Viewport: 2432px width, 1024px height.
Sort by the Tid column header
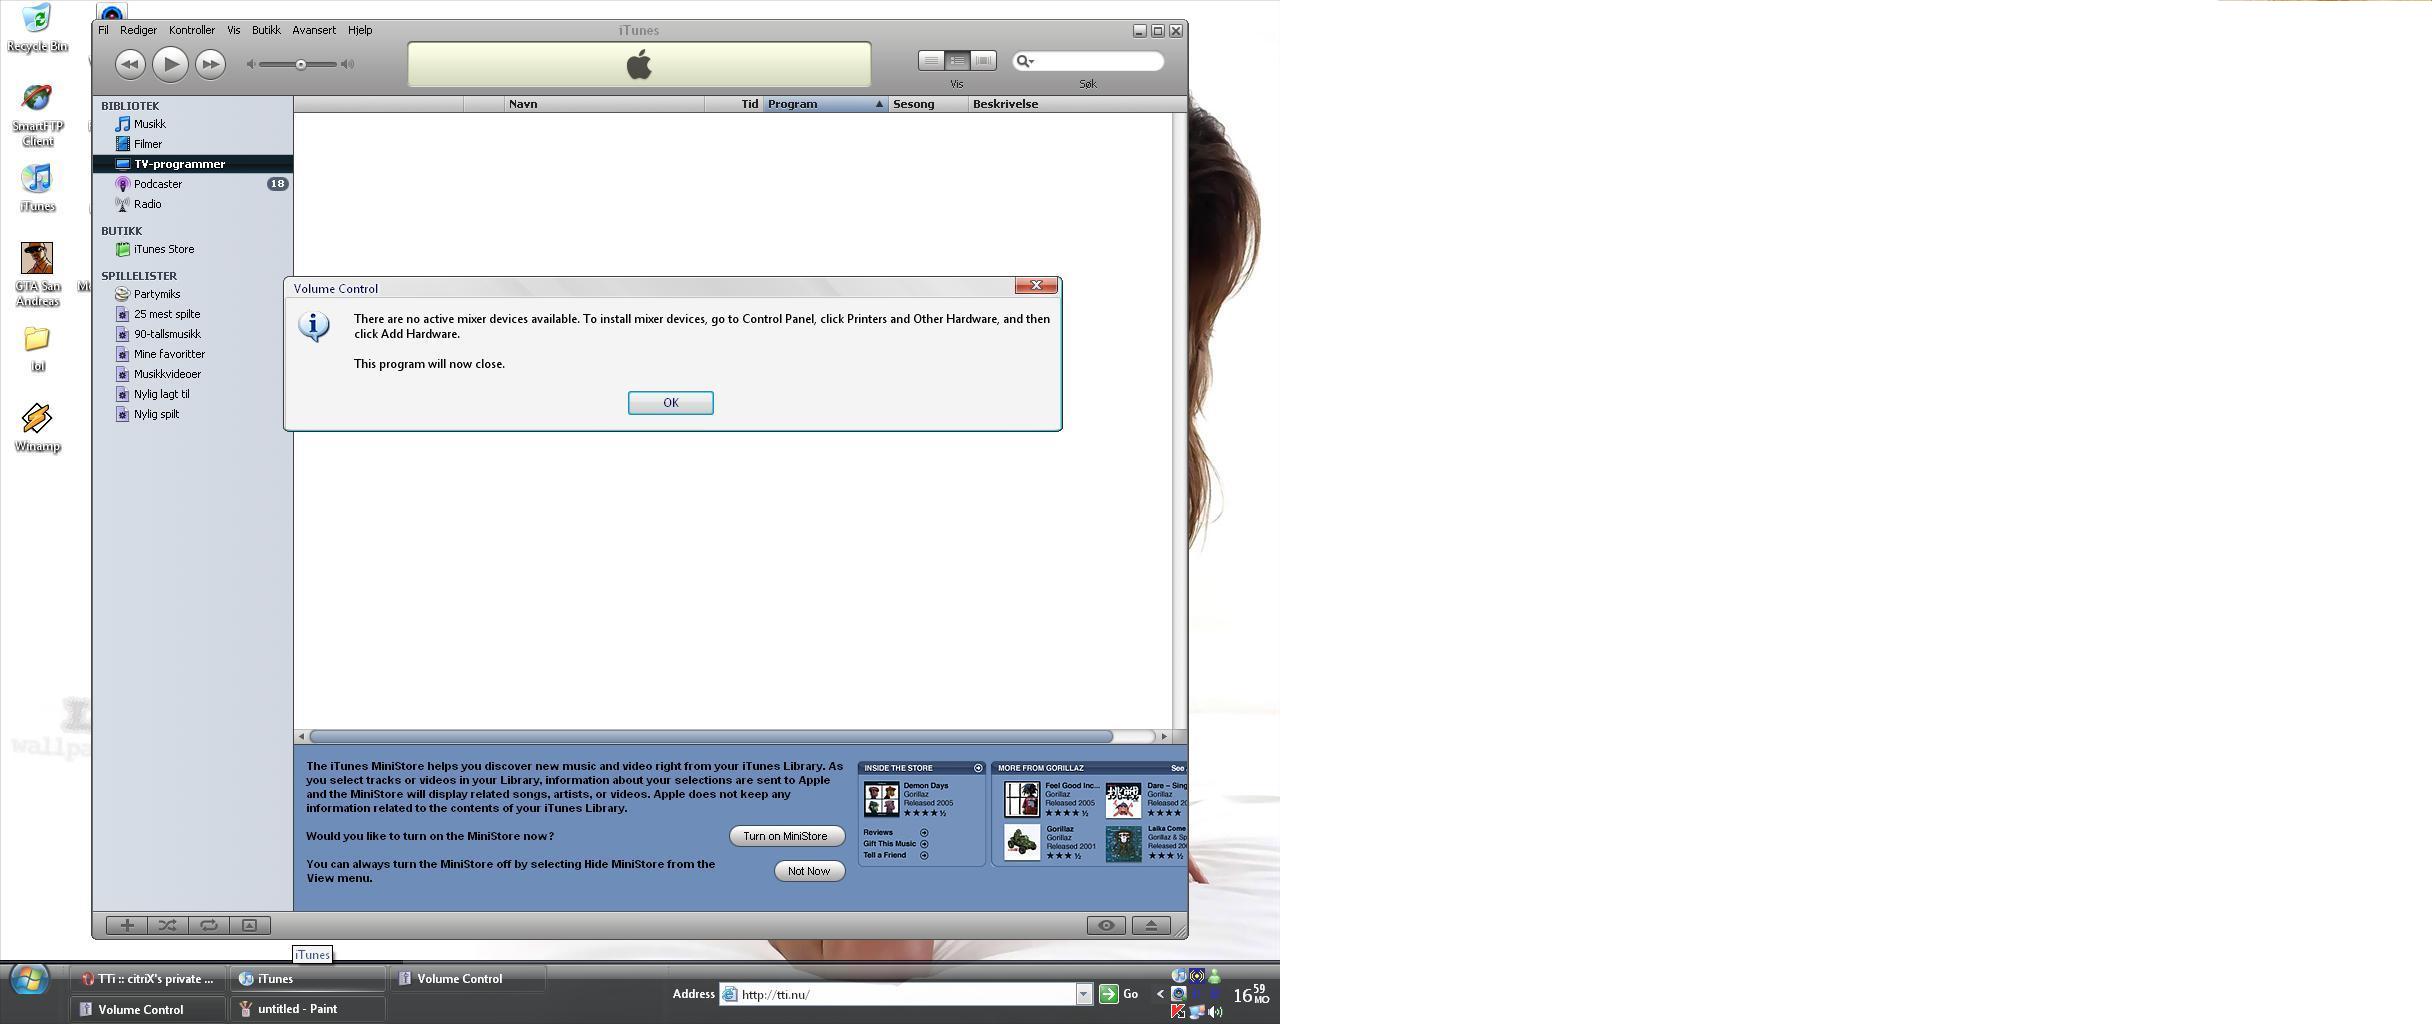coord(734,104)
